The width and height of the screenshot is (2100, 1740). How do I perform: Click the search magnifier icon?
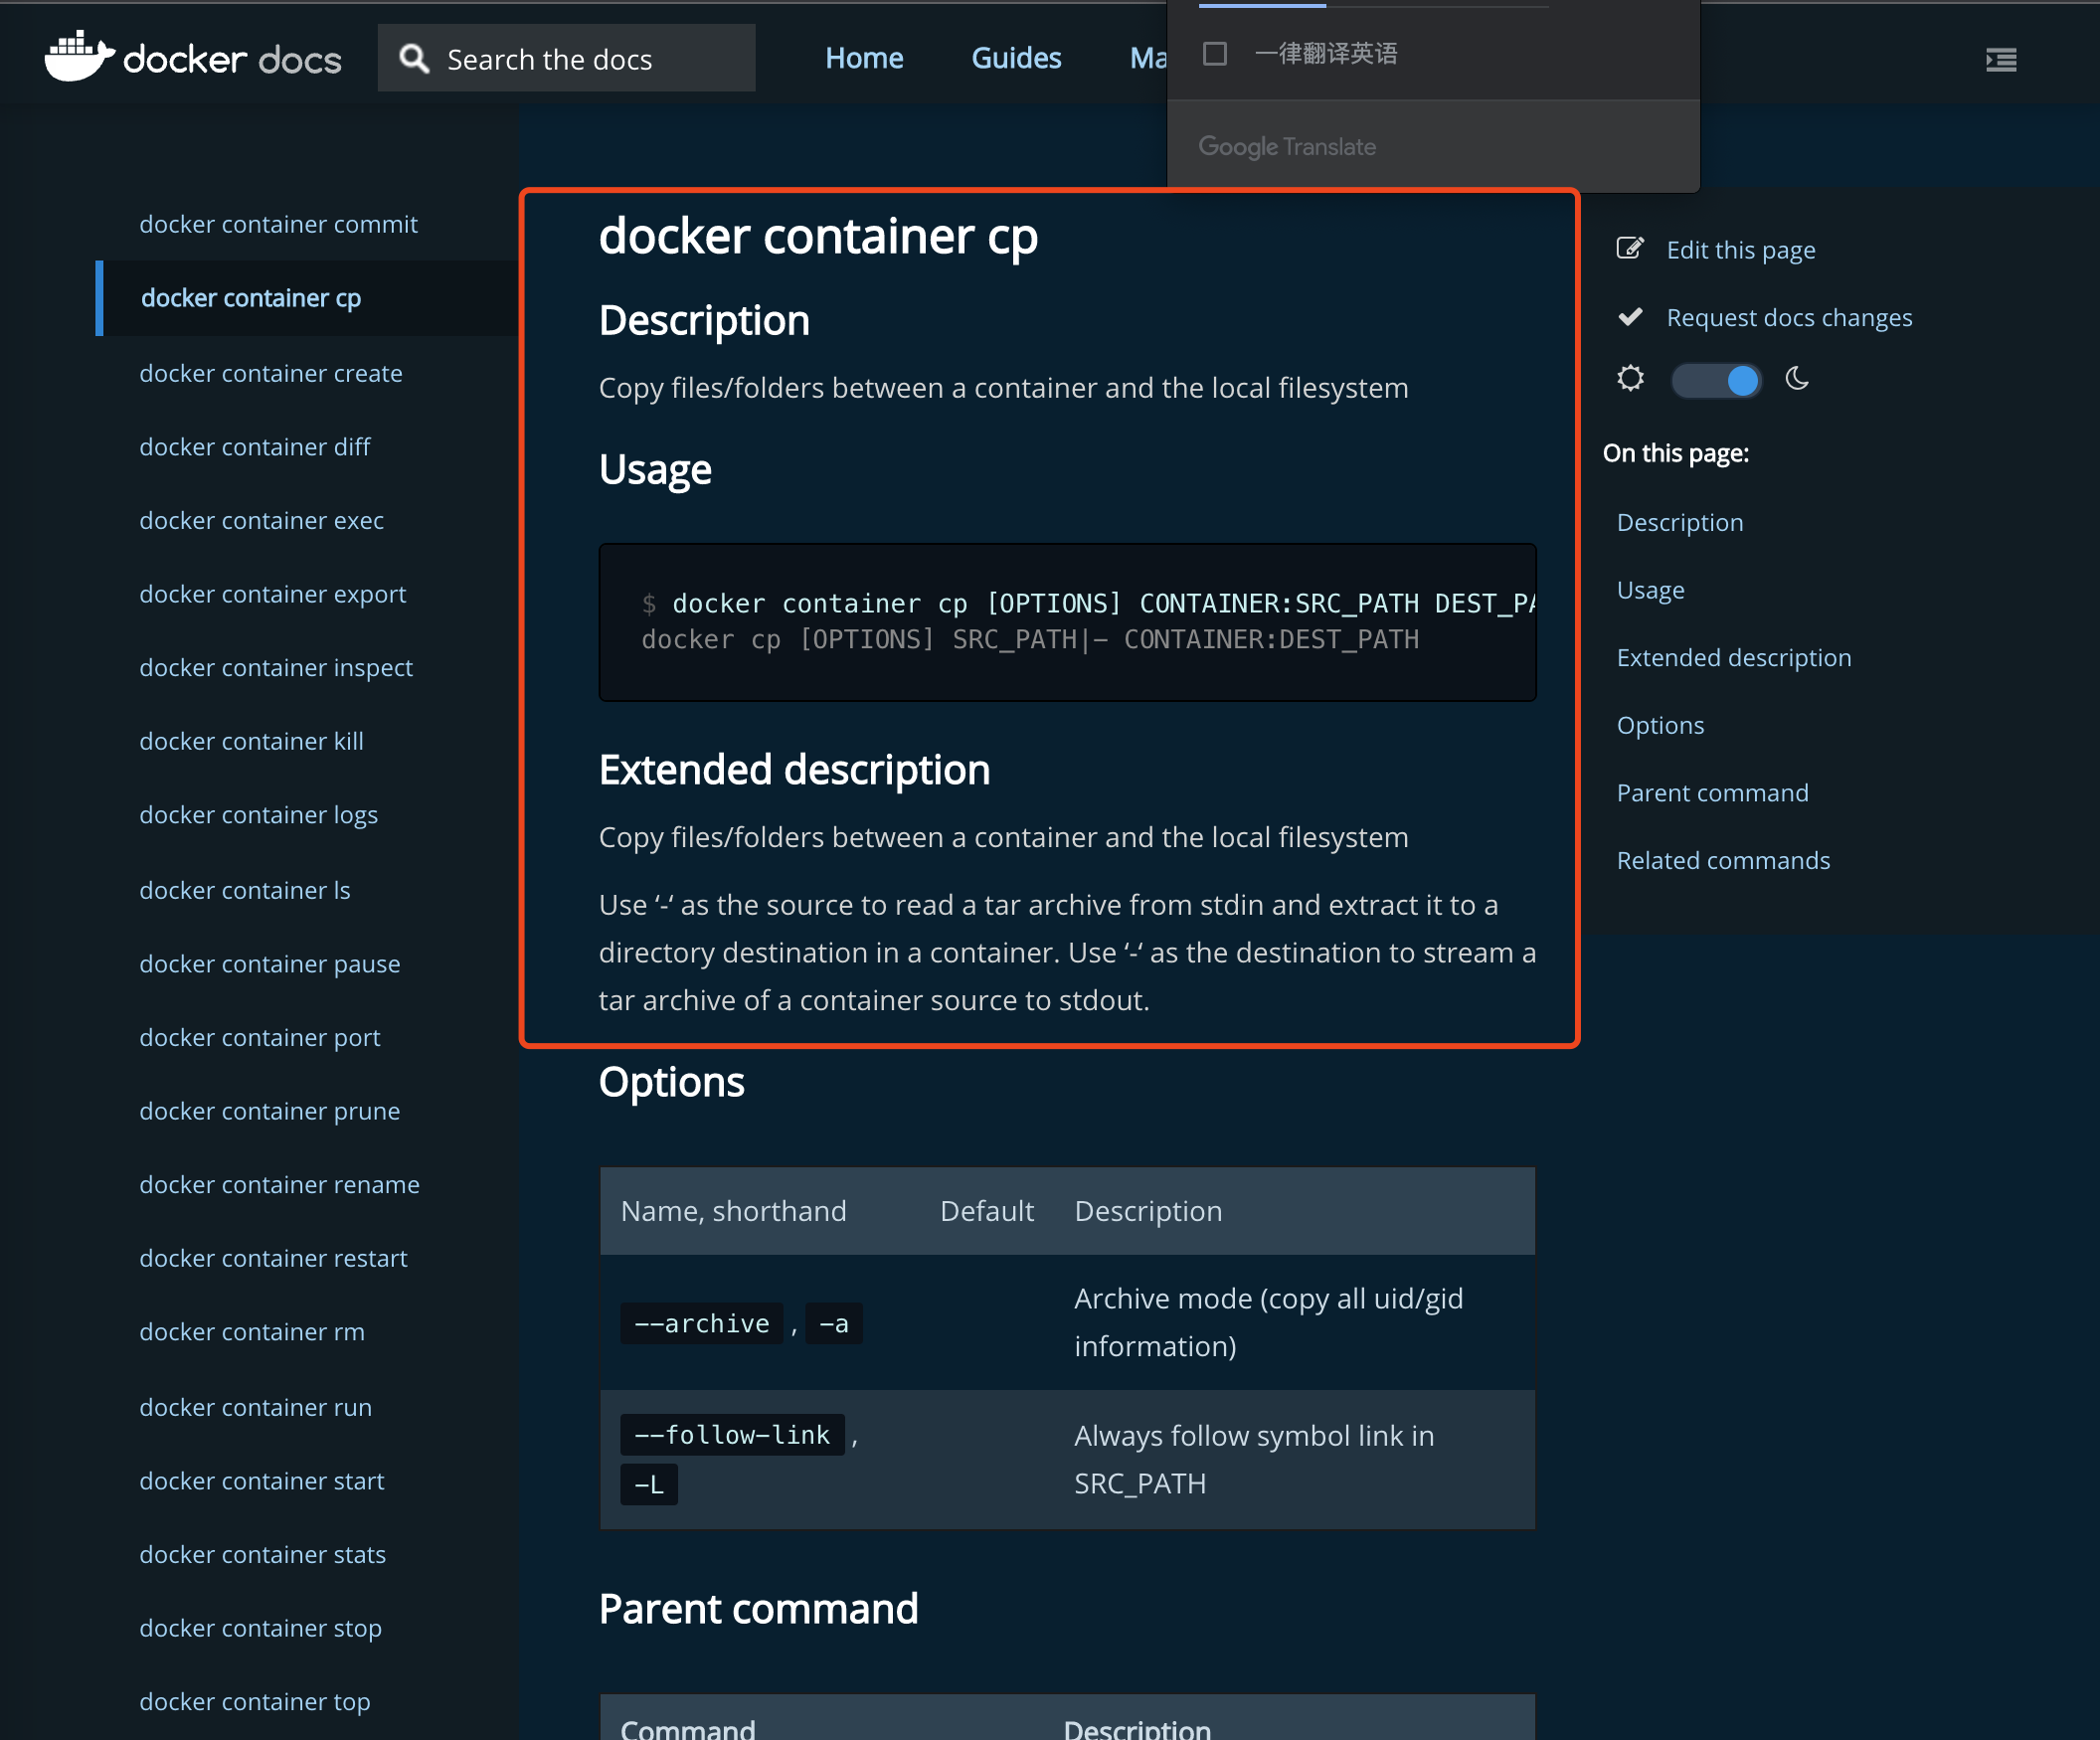tap(414, 59)
